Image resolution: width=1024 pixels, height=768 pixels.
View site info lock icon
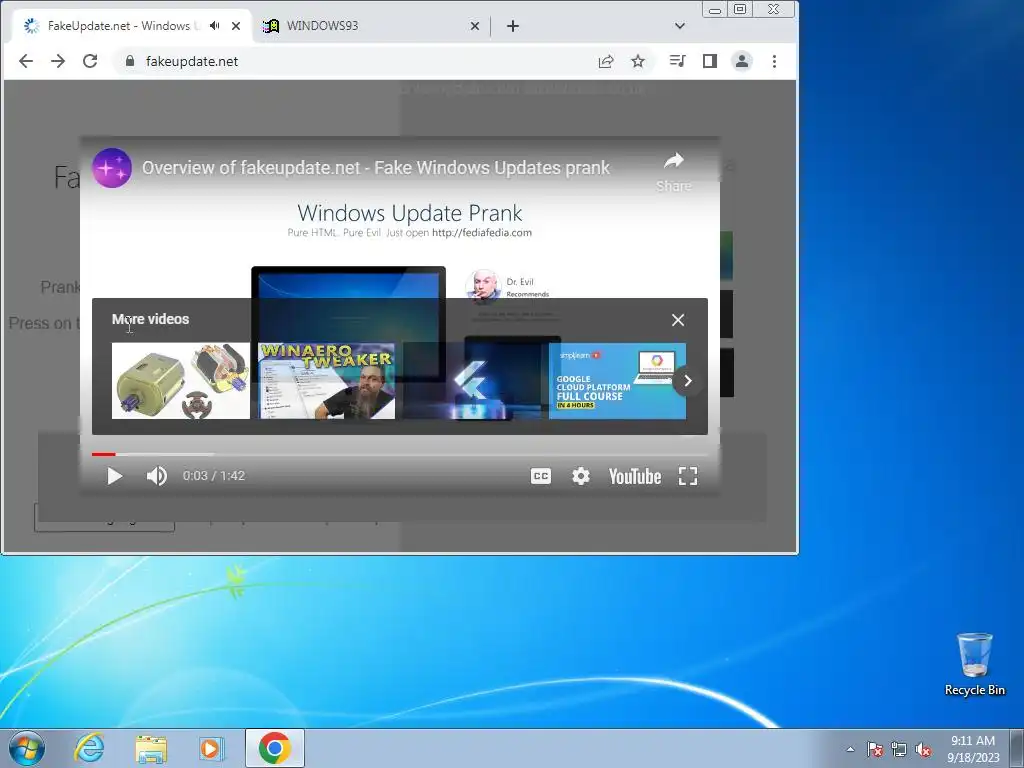(130, 61)
